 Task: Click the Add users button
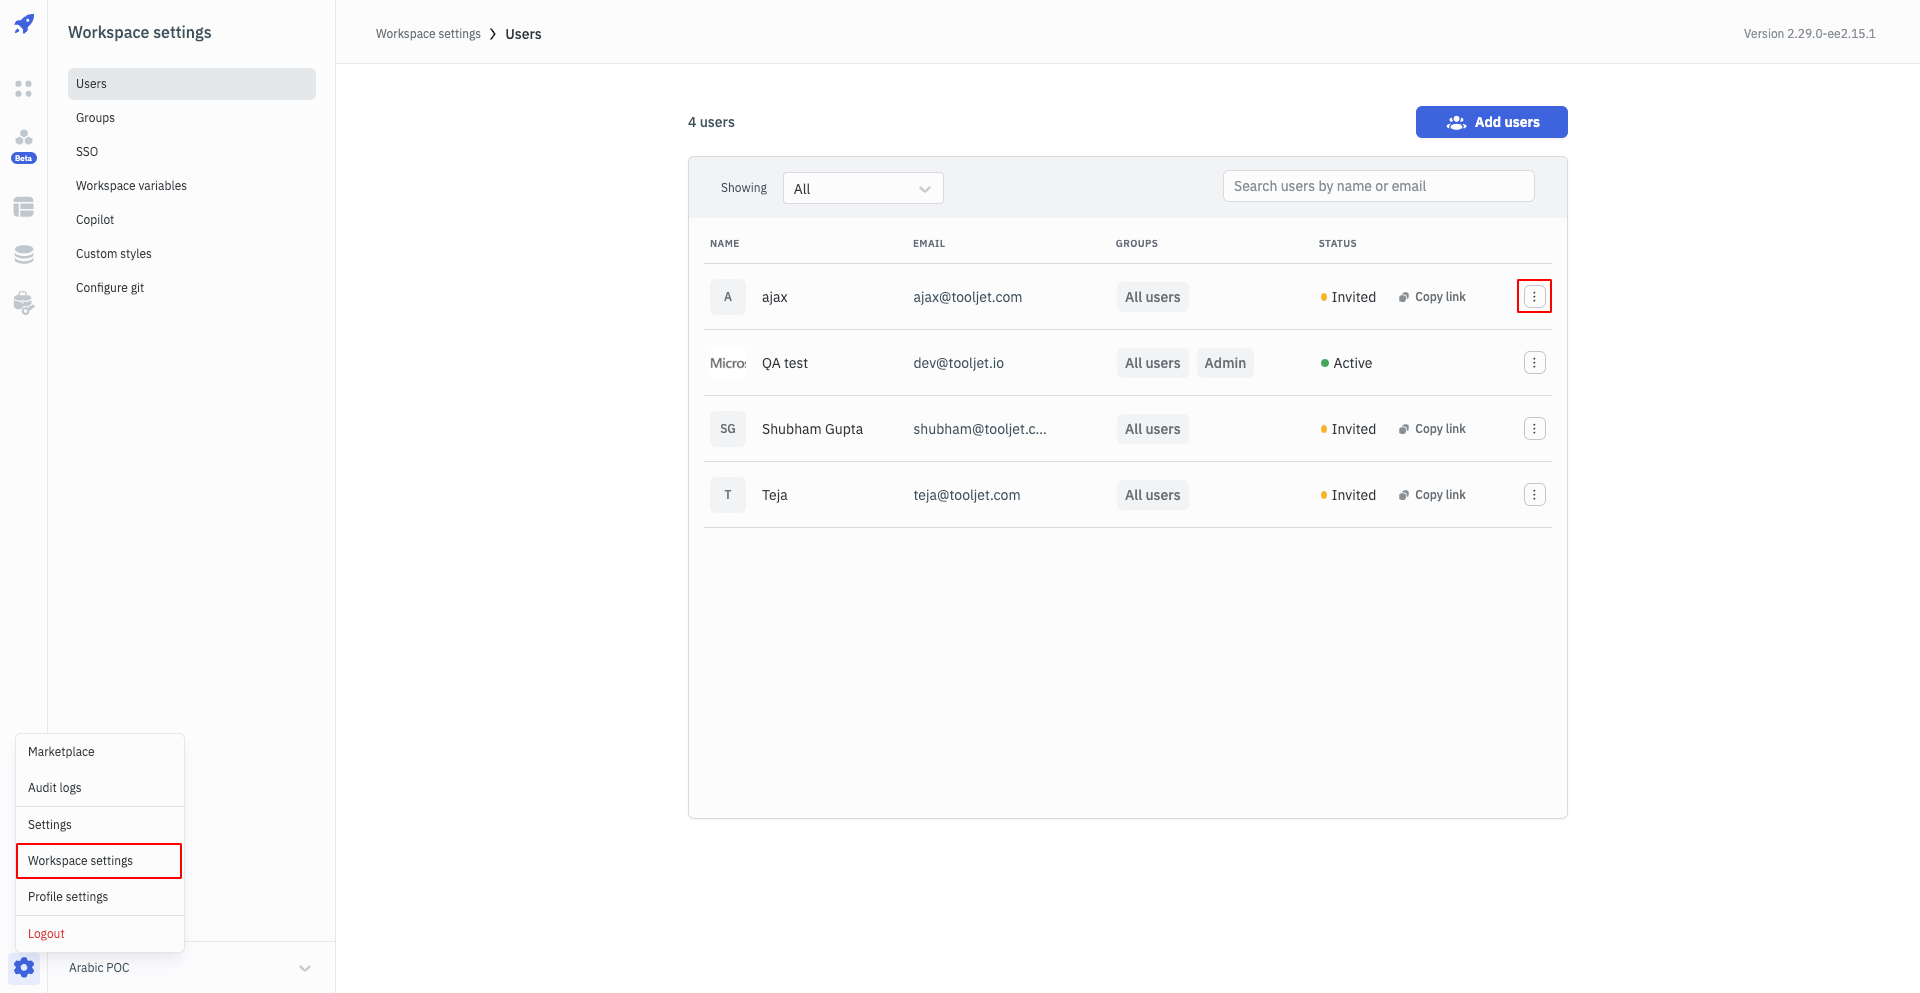pyautogui.click(x=1491, y=122)
